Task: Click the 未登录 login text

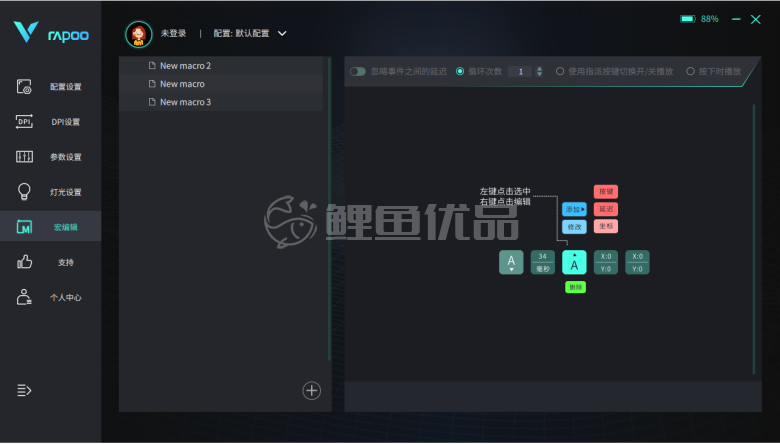Action: coord(173,33)
